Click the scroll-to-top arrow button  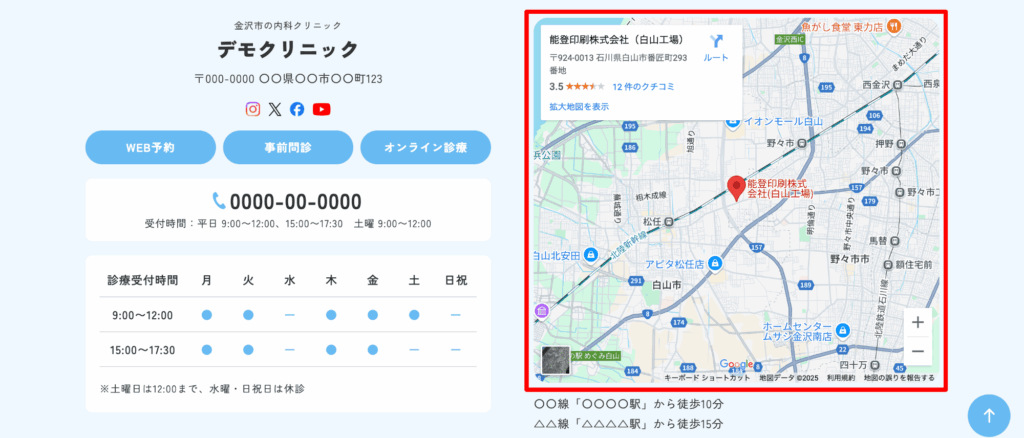pyautogui.click(x=988, y=416)
